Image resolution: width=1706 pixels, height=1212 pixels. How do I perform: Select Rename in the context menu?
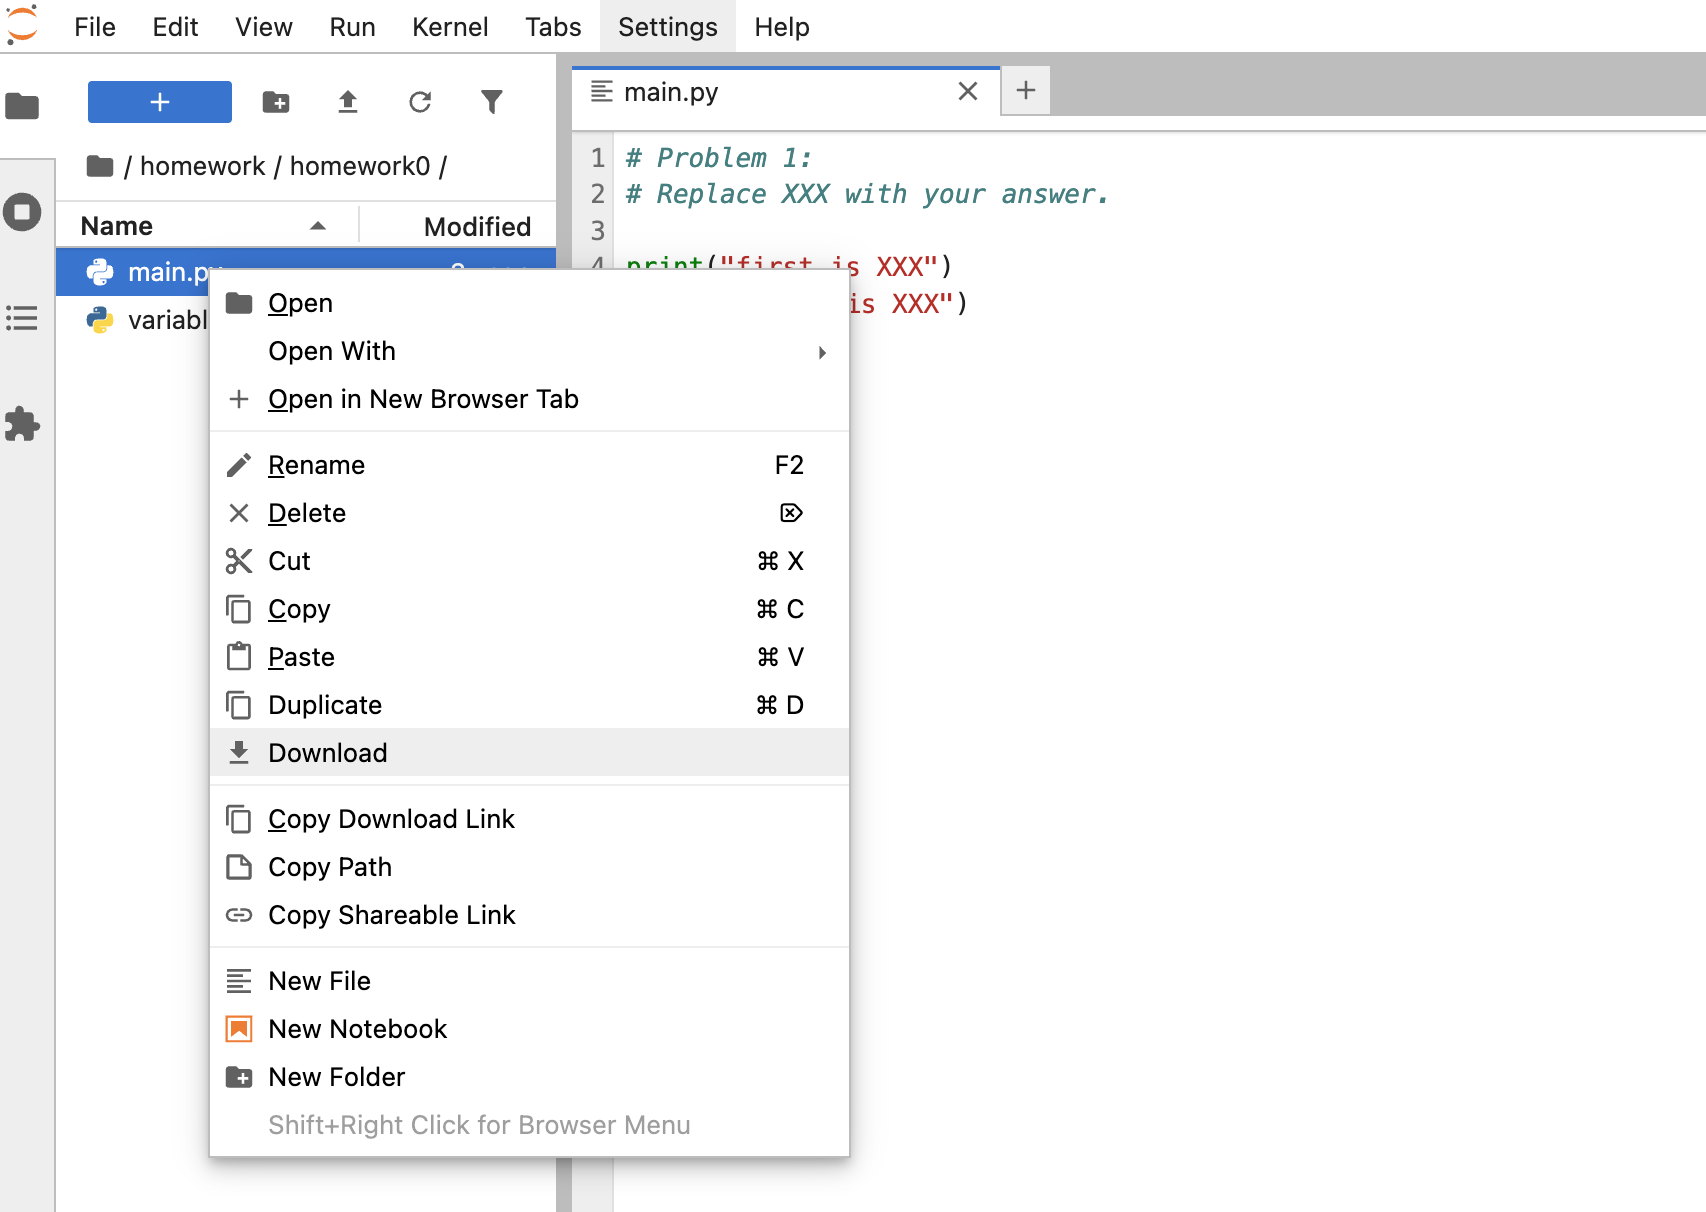(316, 464)
